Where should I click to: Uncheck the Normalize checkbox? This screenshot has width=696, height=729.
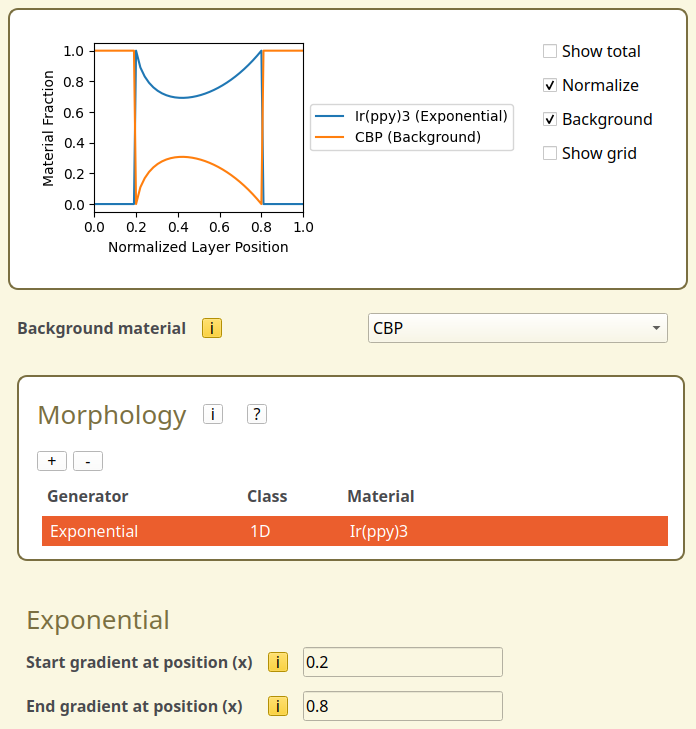tap(550, 85)
